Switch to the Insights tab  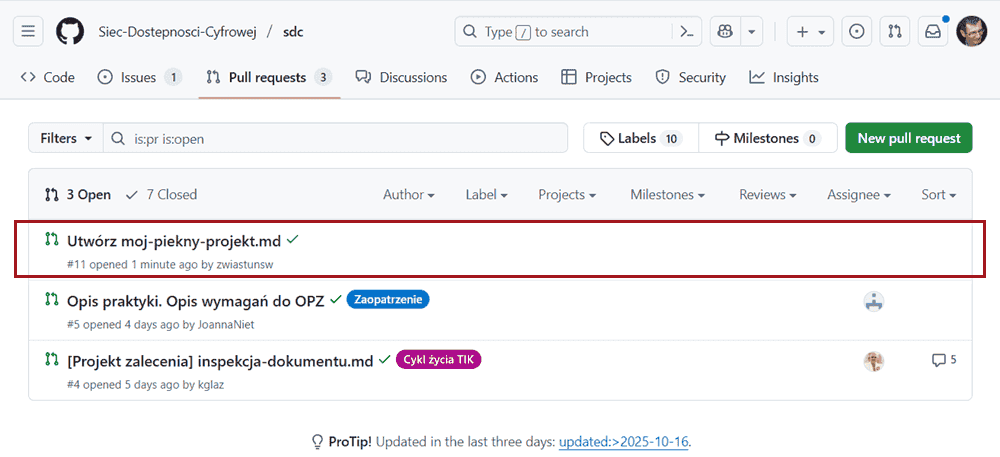coord(784,77)
